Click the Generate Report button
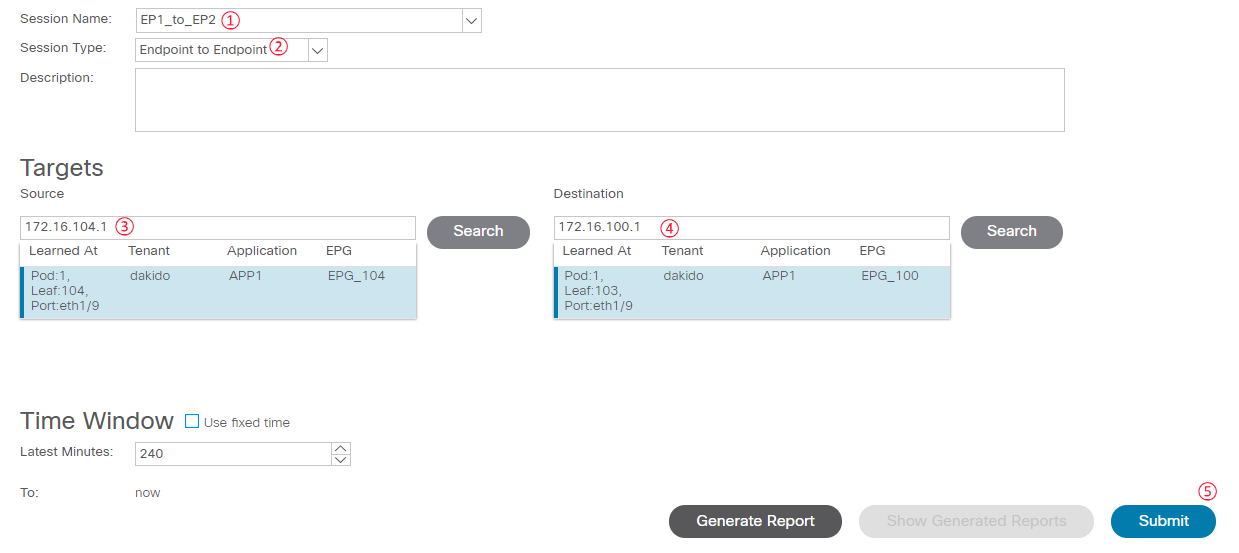 tap(755, 521)
